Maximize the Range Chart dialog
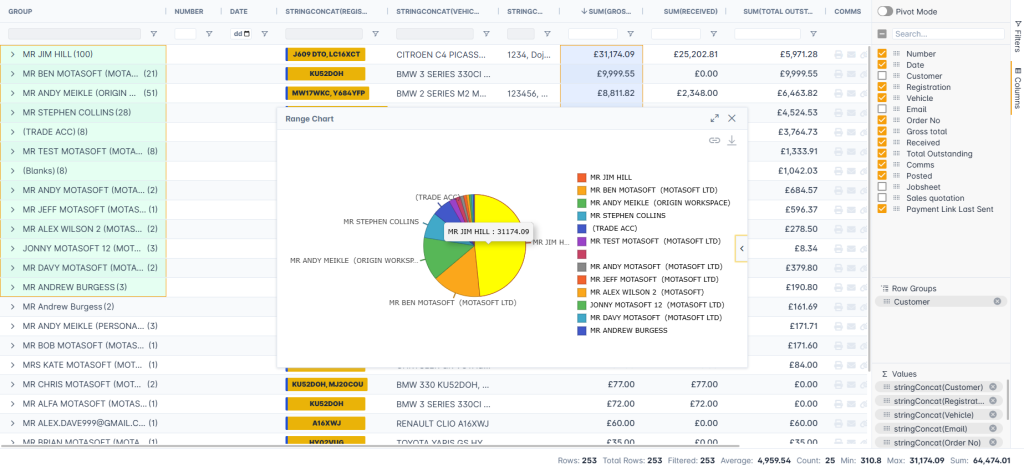 pos(714,118)
